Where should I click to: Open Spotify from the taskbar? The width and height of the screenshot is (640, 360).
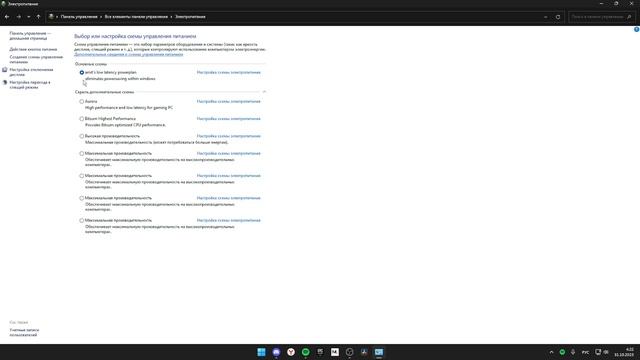tap(305, 352)
